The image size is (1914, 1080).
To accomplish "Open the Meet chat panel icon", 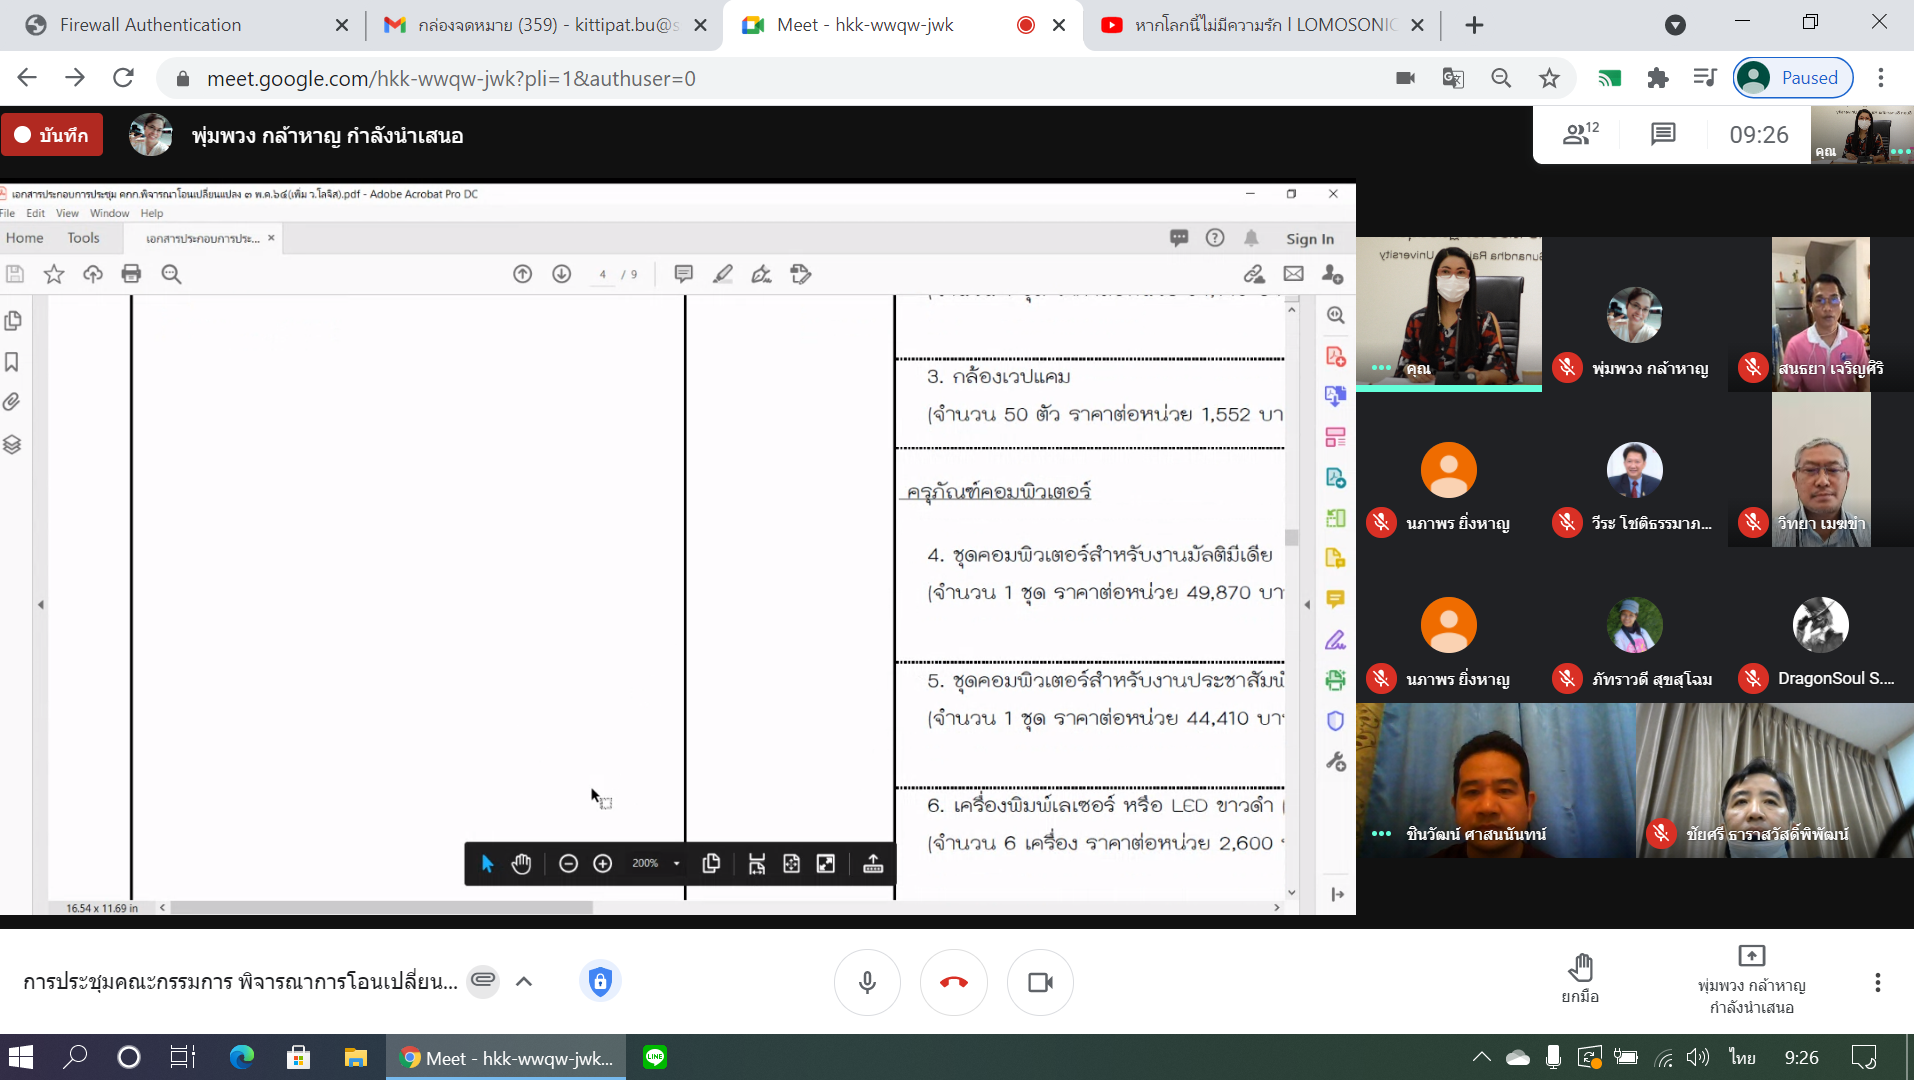I will 1663,134.
